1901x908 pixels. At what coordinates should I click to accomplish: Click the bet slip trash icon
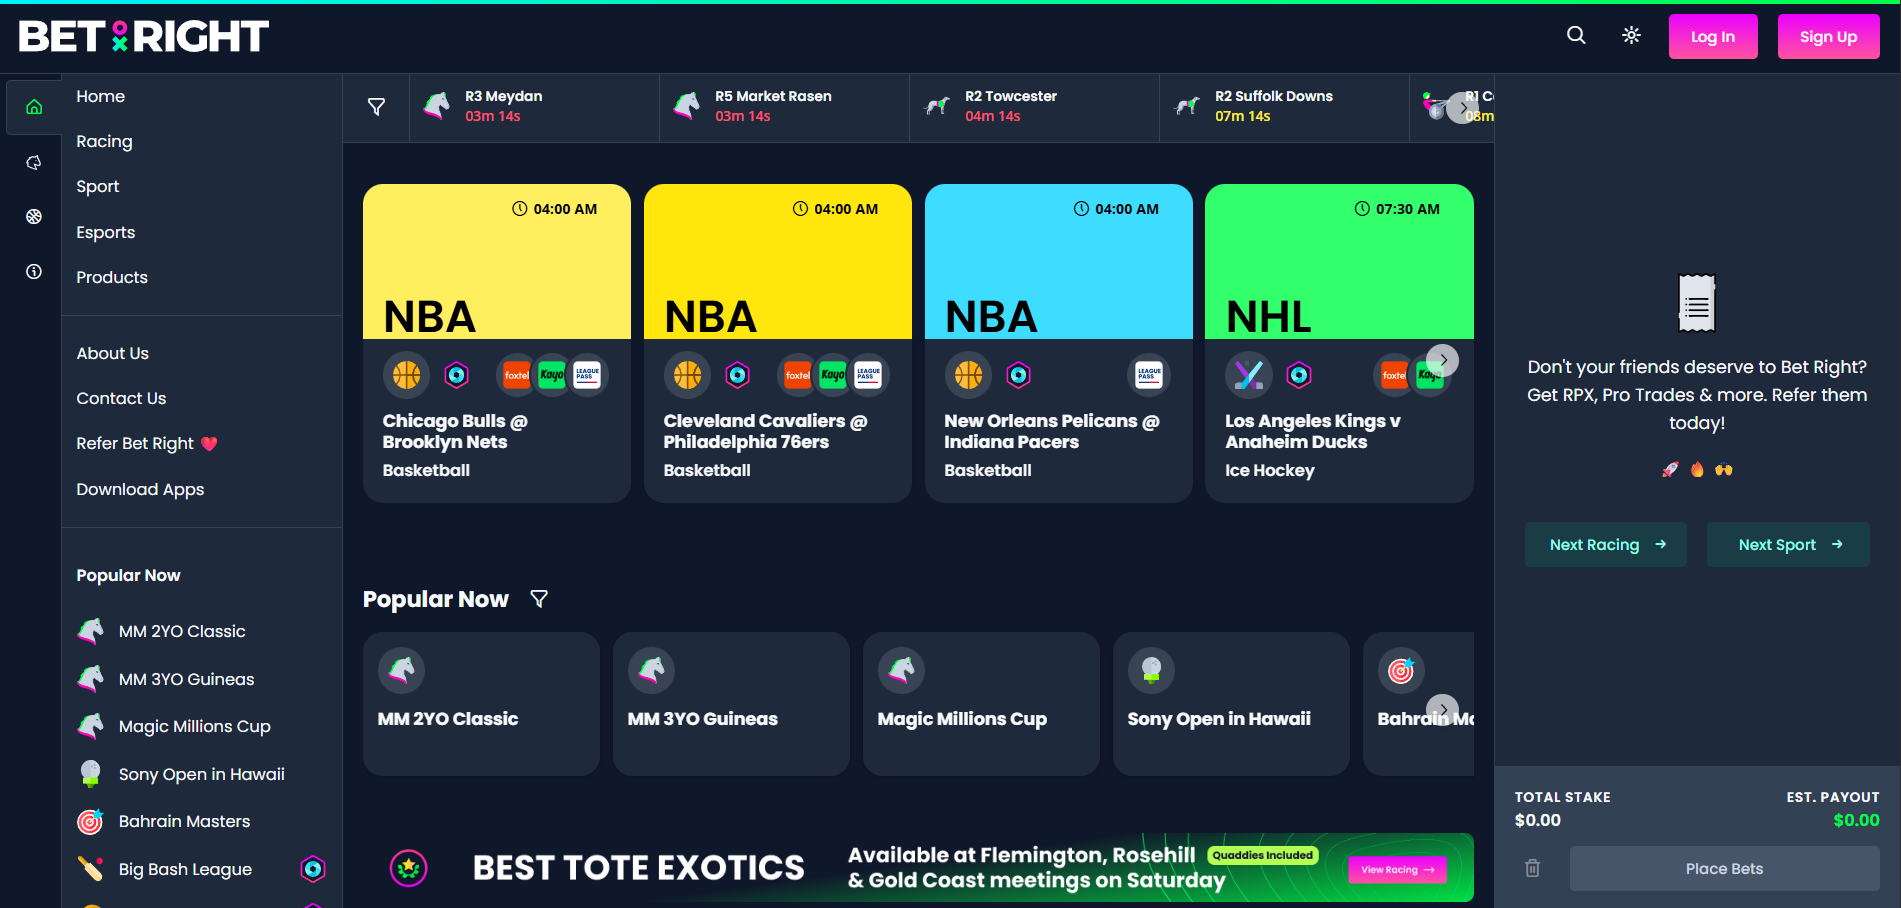tap(1532, 868)
